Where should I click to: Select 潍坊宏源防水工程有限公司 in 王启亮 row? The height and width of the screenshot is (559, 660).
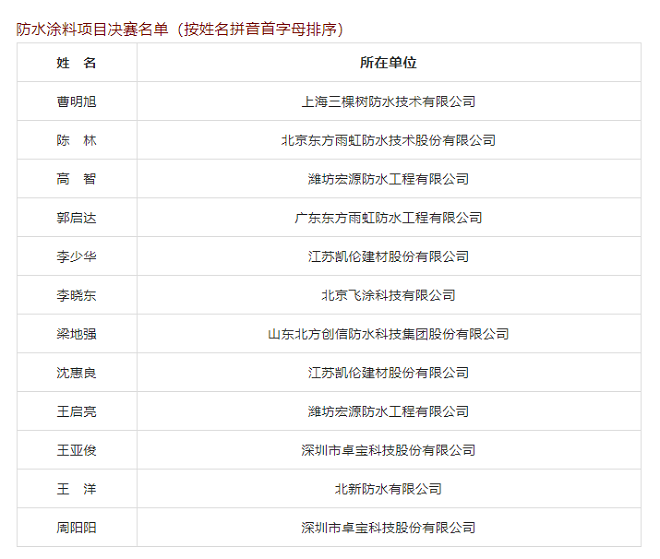(x=388, y=411)
